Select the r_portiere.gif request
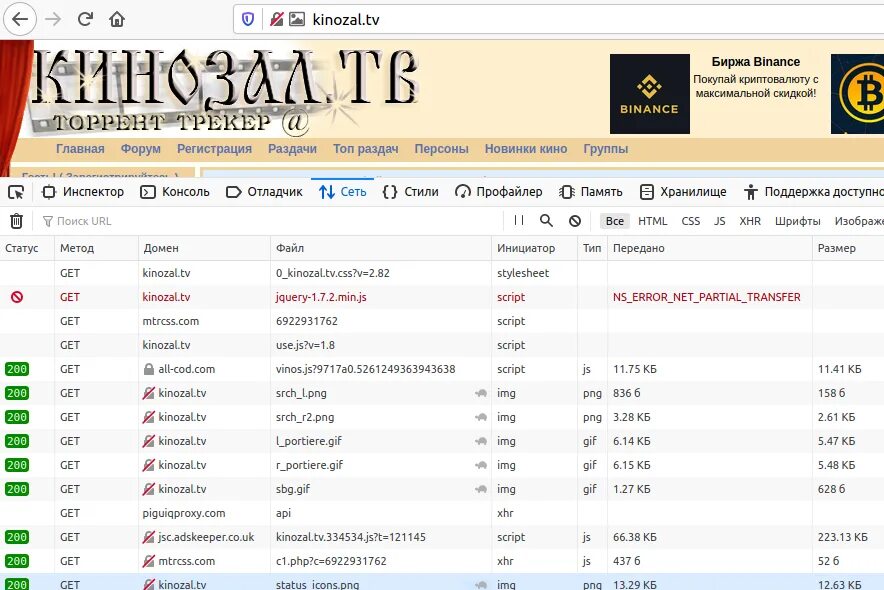 point(442,465)
